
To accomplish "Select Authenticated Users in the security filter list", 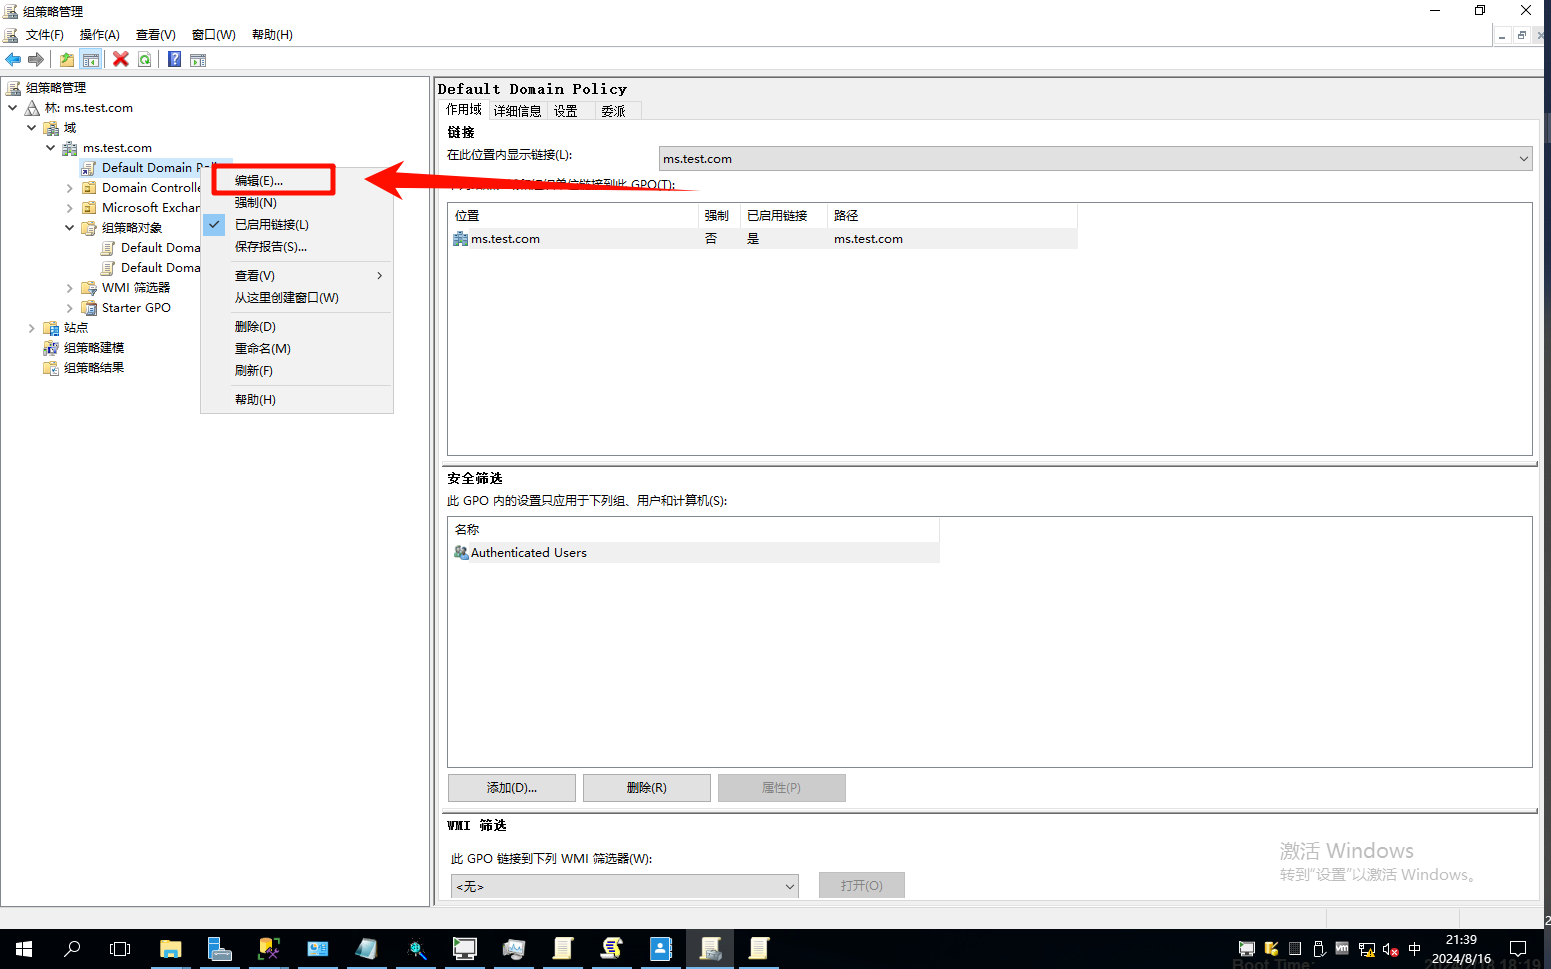I will 528,553.
